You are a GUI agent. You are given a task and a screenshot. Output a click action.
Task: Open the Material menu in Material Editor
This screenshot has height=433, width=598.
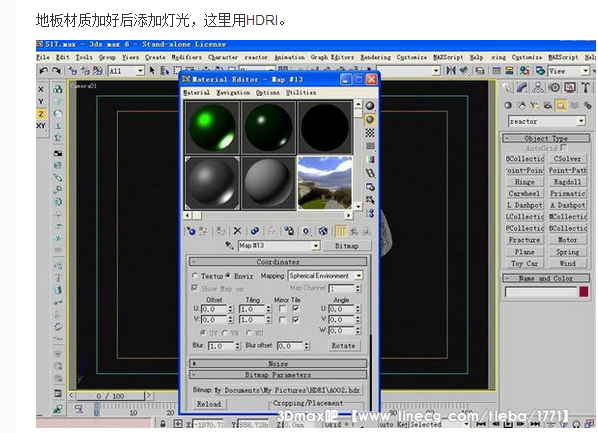pos(196,92)
